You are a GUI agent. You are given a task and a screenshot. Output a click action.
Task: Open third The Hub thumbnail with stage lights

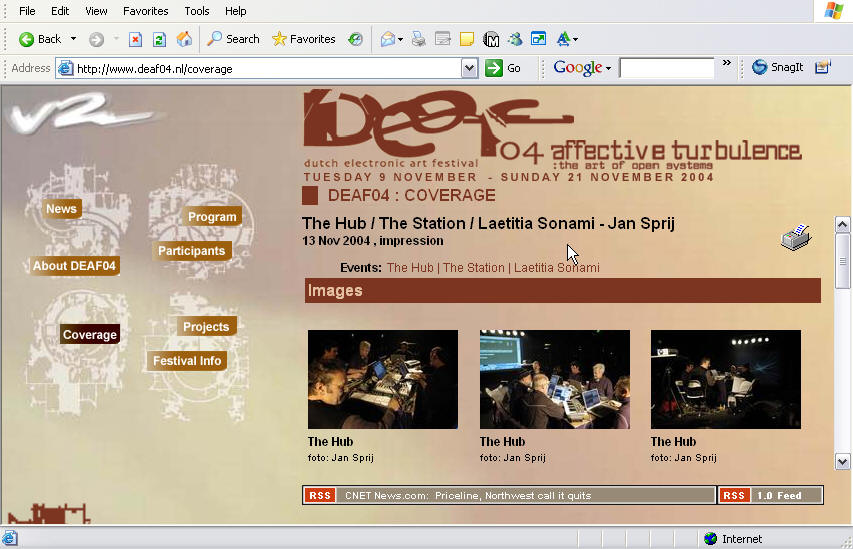click(x=726, y=379)
